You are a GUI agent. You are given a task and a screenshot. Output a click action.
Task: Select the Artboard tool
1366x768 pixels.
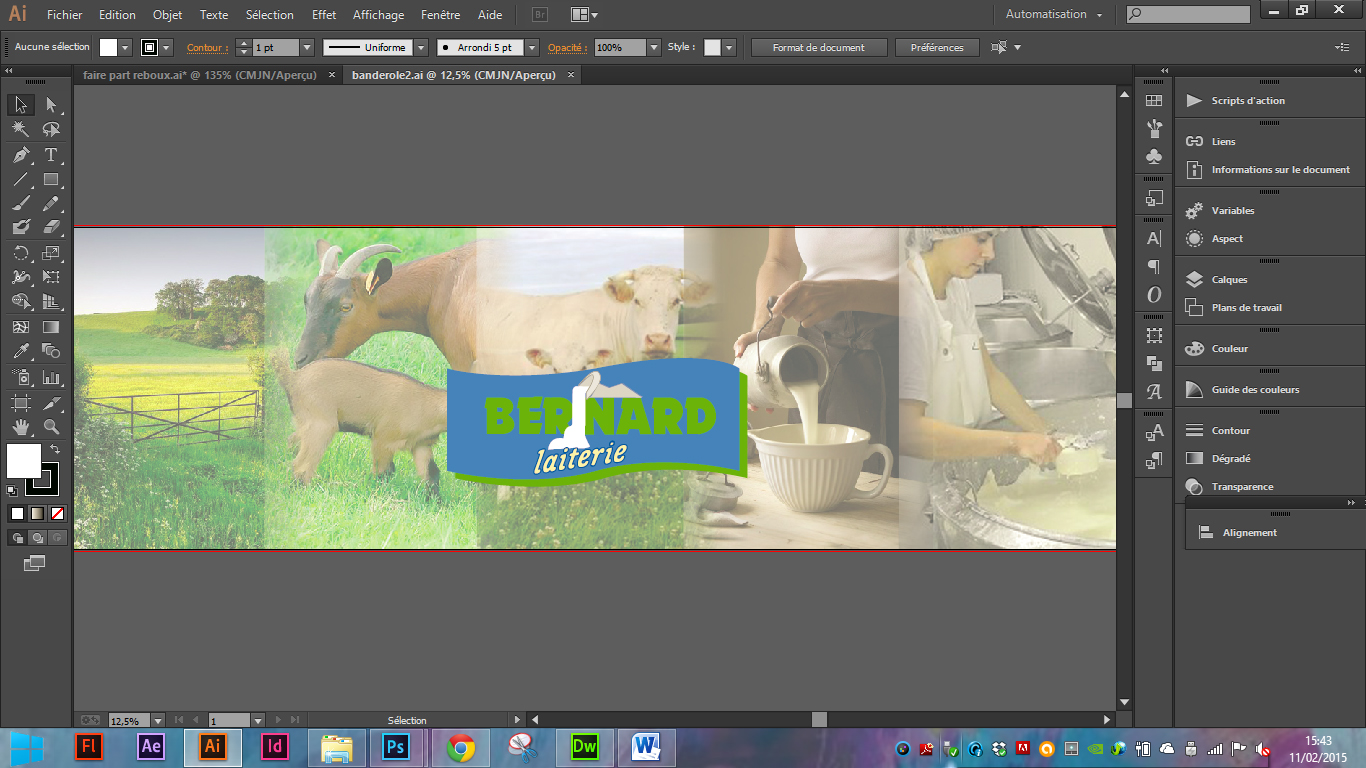[x=21, y=403]
